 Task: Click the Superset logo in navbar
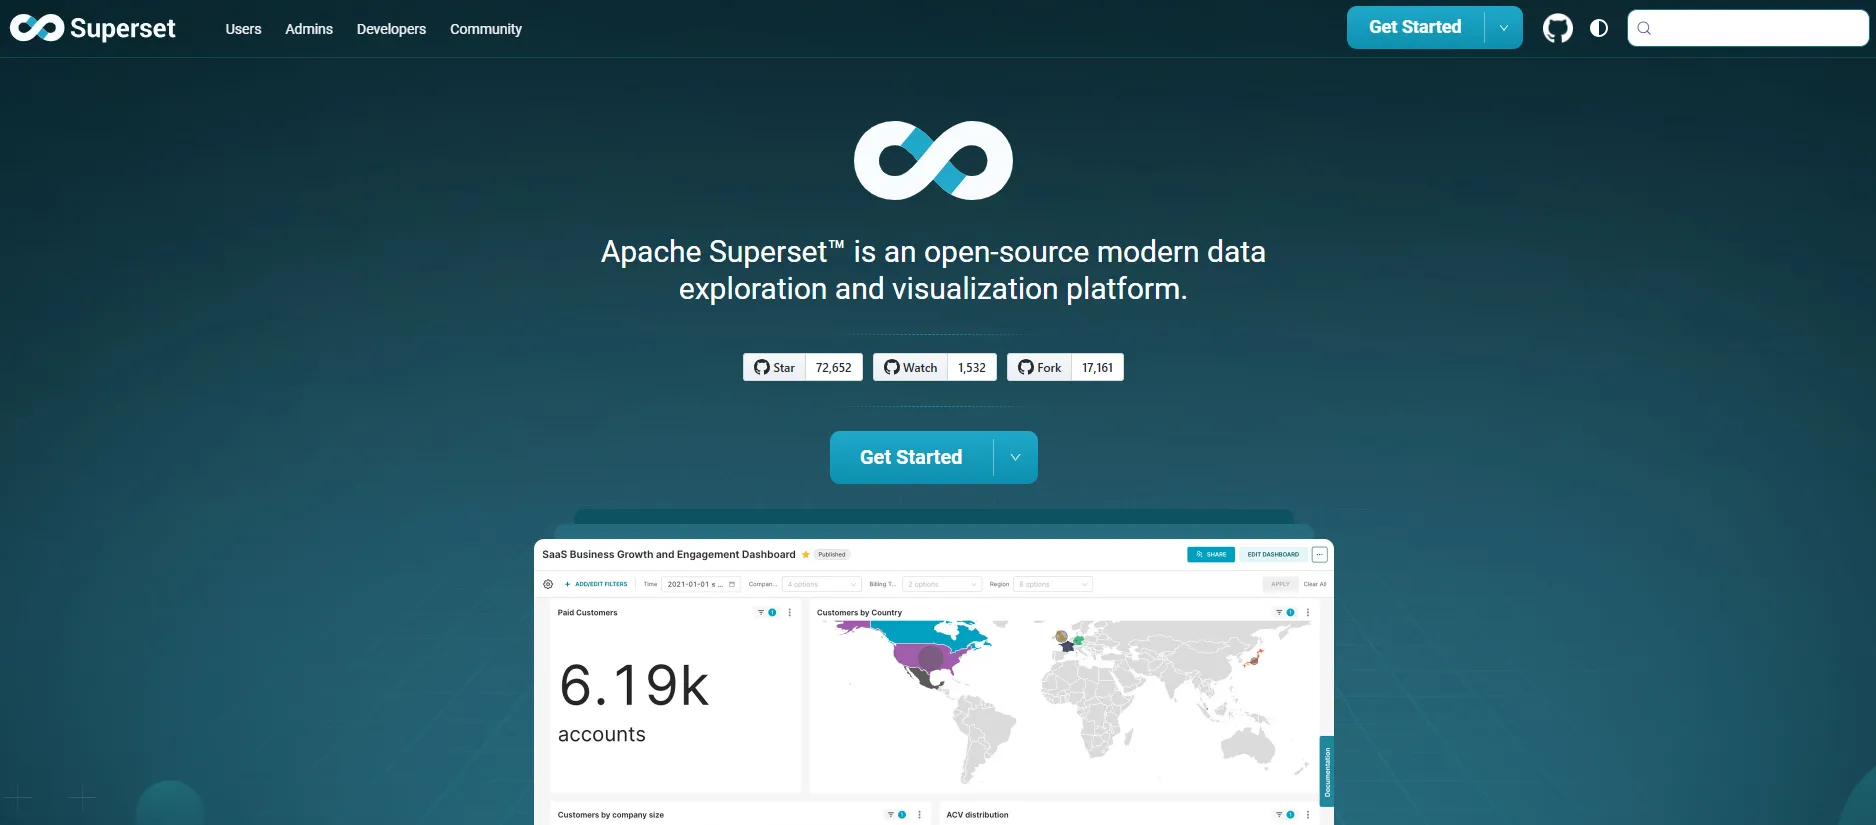pyautogui.click(x=93, y=28)
